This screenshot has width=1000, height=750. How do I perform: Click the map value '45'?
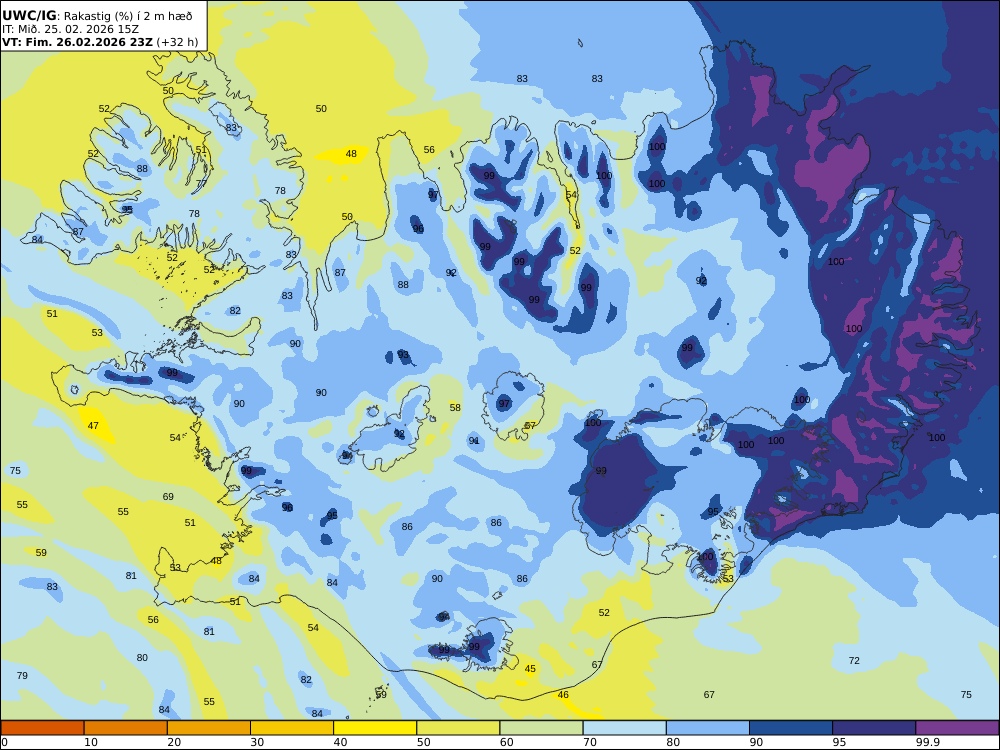pos(530,668)
